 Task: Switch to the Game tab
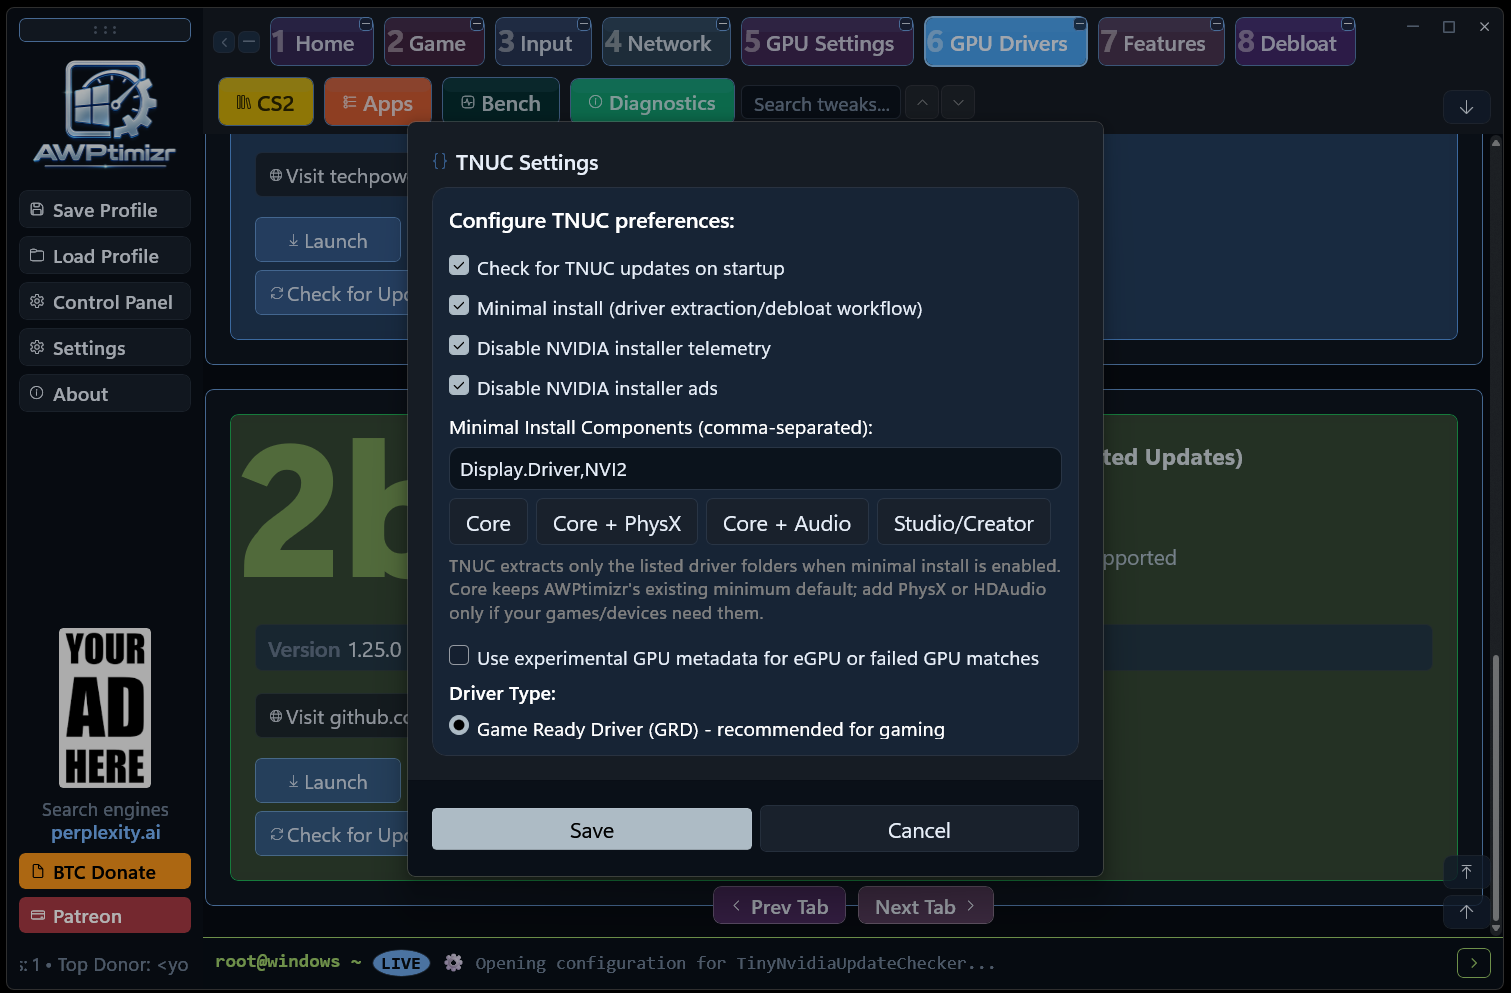point(434,42)
